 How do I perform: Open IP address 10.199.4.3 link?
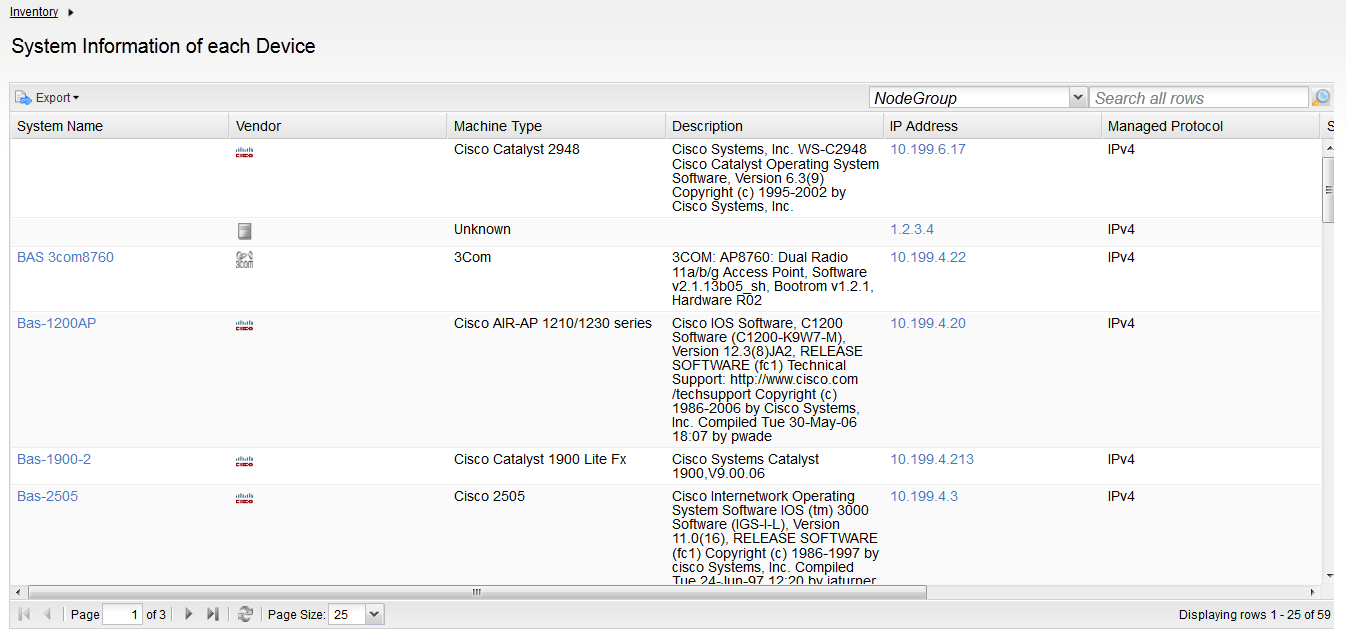[x=924, y=496]
